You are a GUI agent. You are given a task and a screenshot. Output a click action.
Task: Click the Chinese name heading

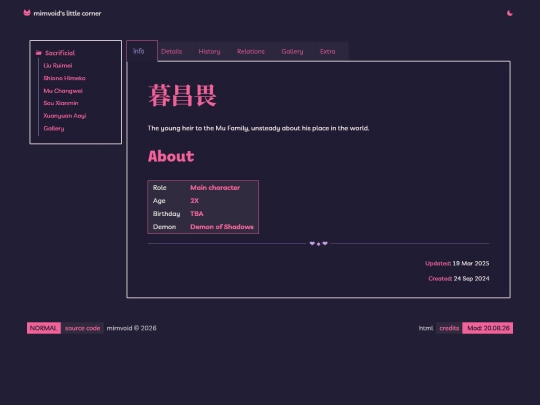click(182, 95)
